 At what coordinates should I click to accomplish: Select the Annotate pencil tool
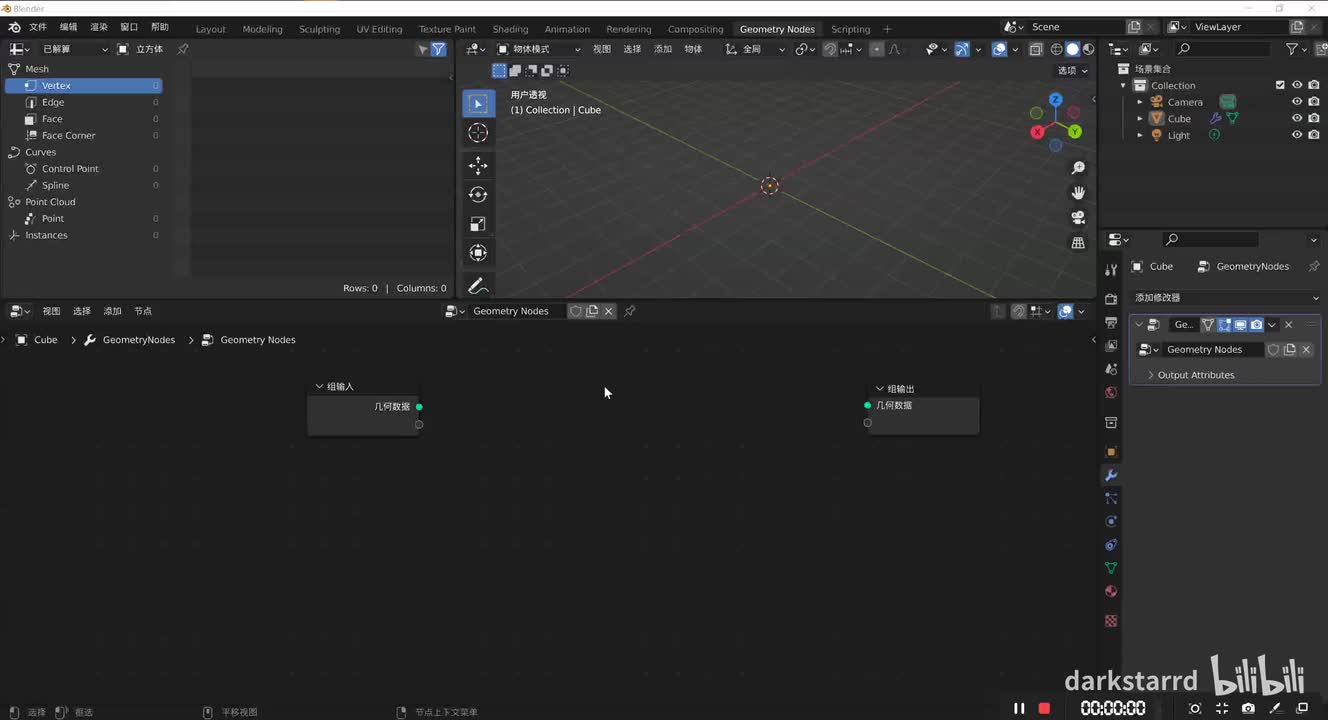478,286
